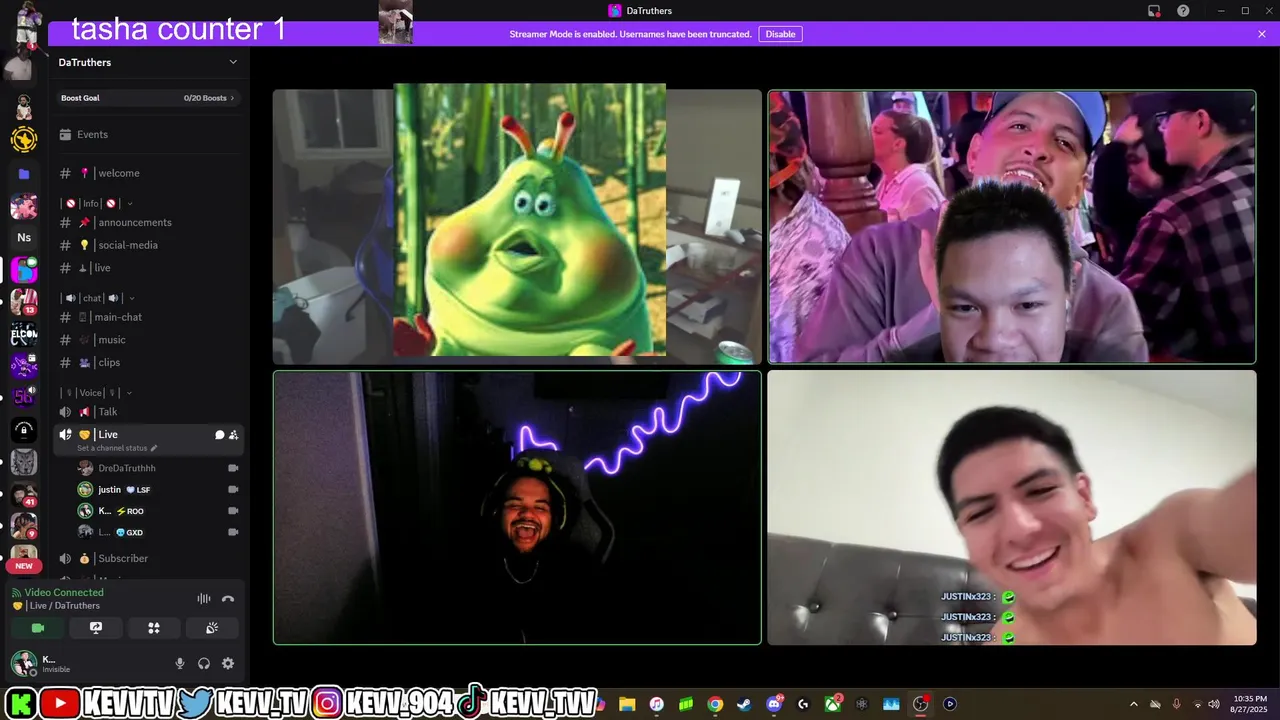Show hidden system tray icons

tap(1133, 704)
